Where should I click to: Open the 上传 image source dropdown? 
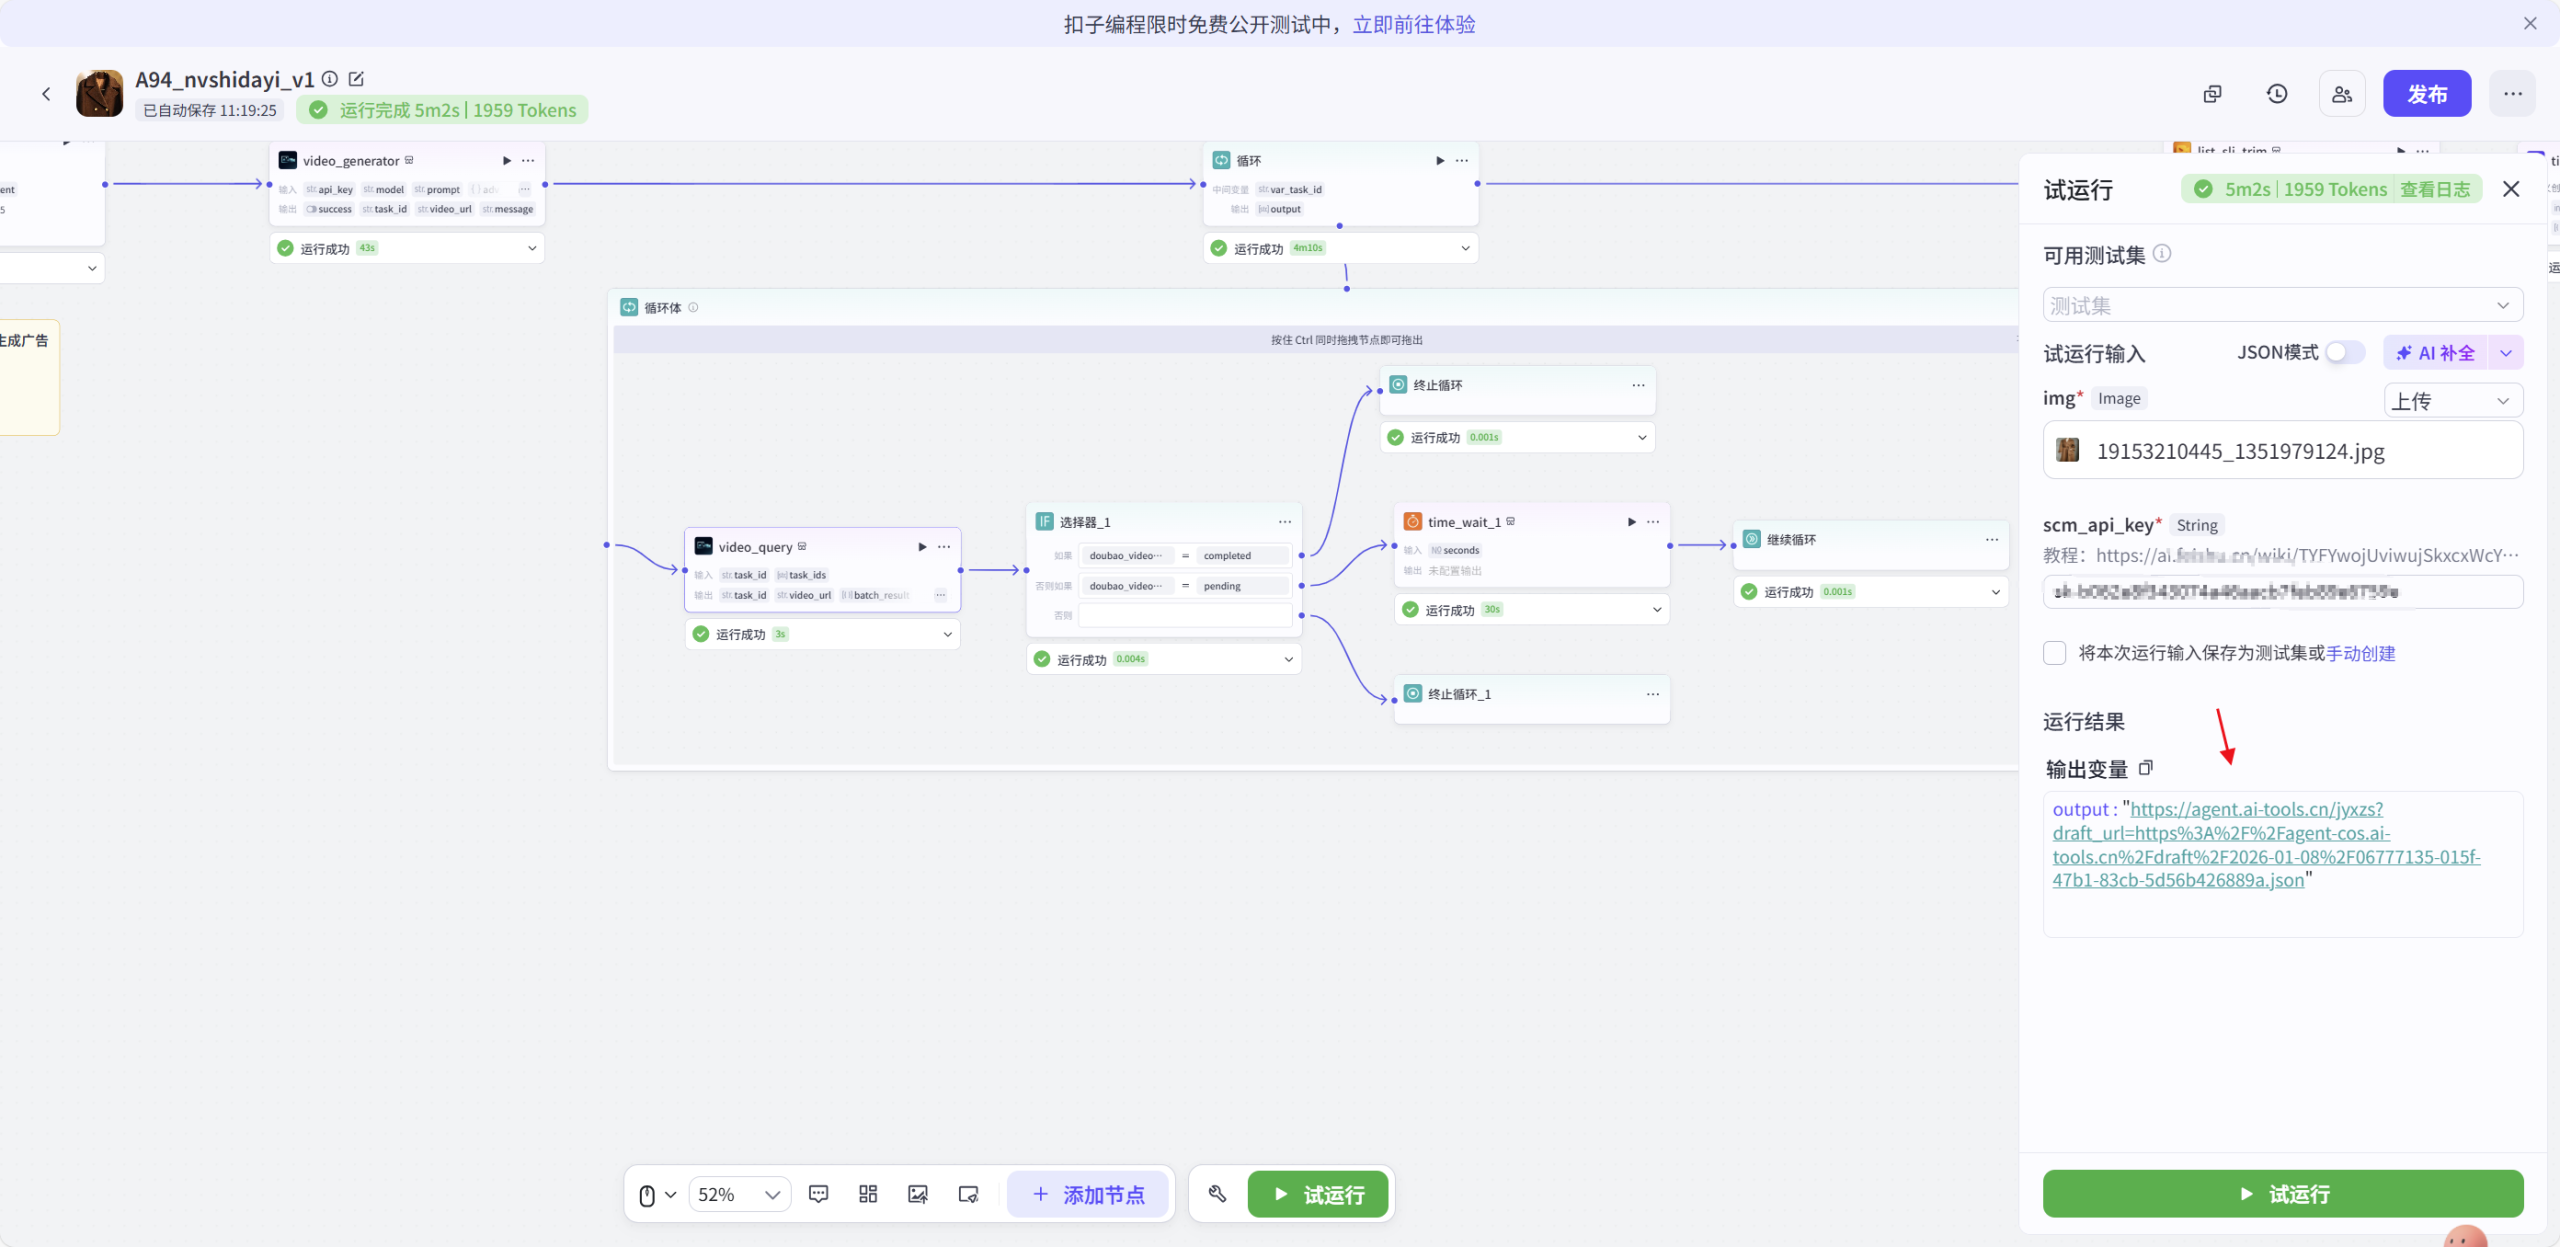point(2453,400)
